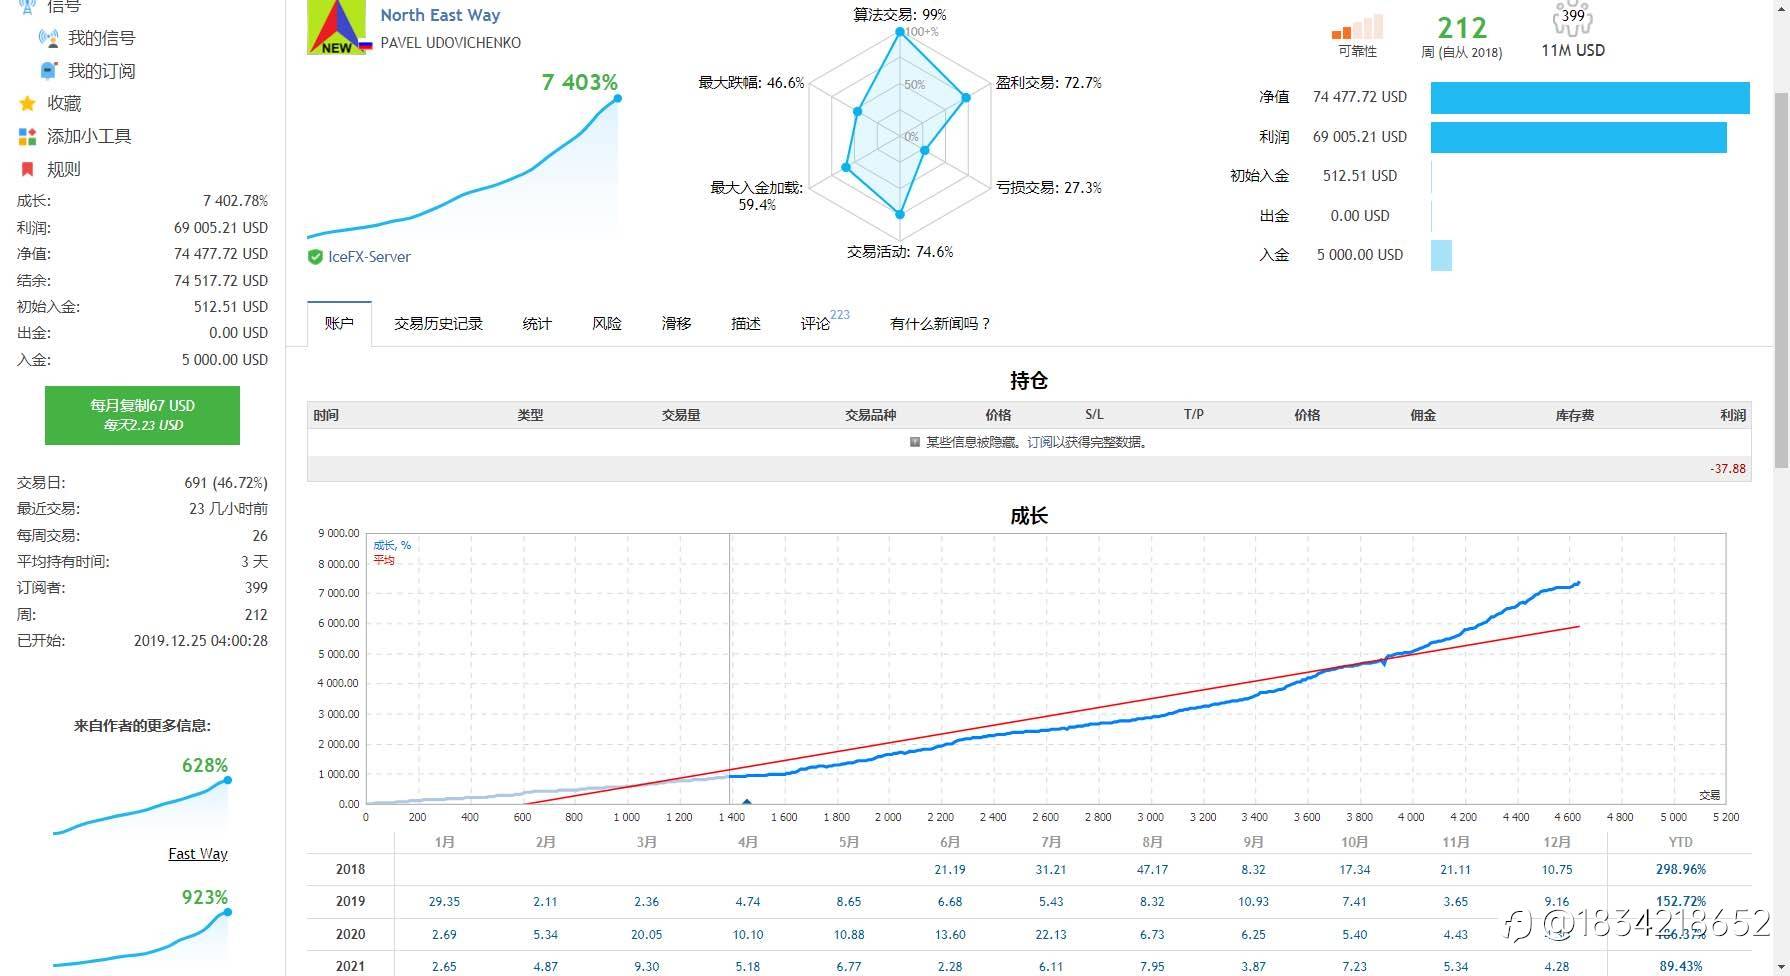Open the 统计 tab

(537, 323)
